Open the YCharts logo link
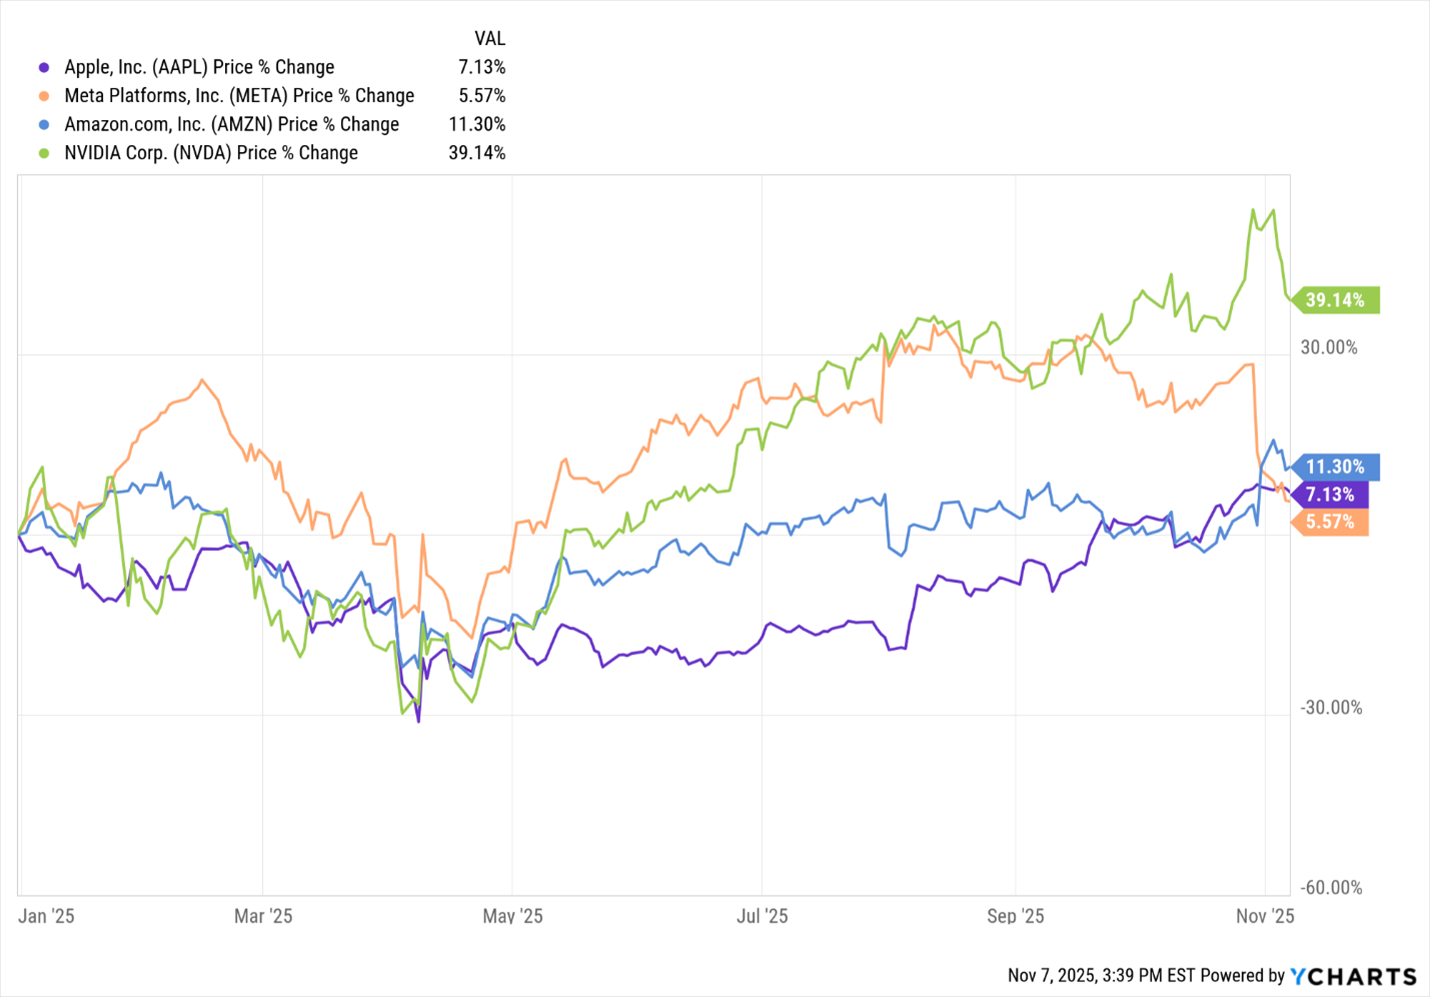The height and width of the screenshot is (997, 1430). (1353, 976)
